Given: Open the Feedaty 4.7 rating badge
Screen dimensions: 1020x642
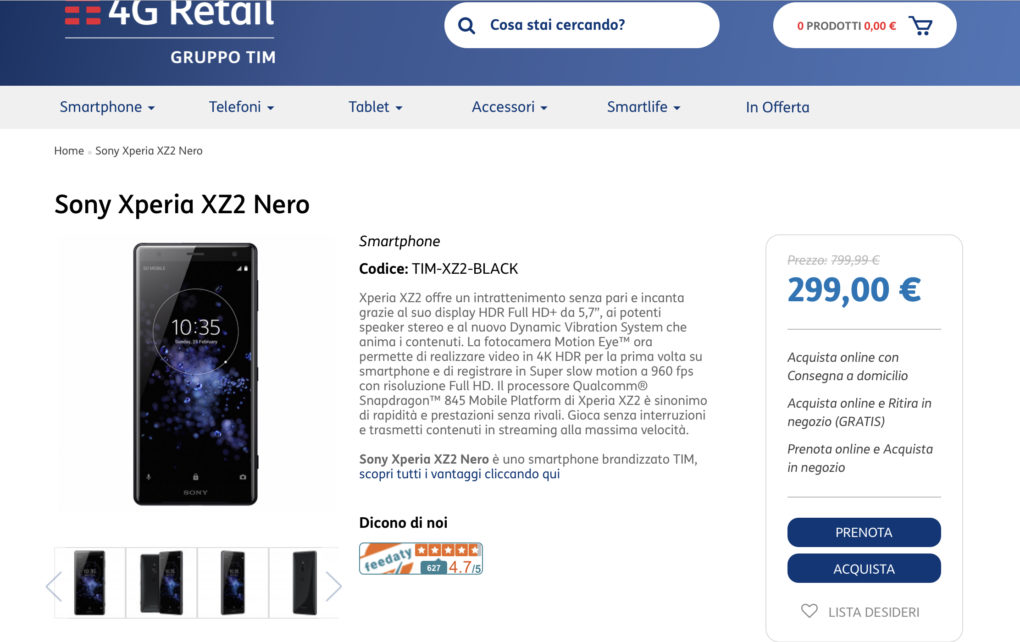Looking at the screenshot, I should (421, 558).
